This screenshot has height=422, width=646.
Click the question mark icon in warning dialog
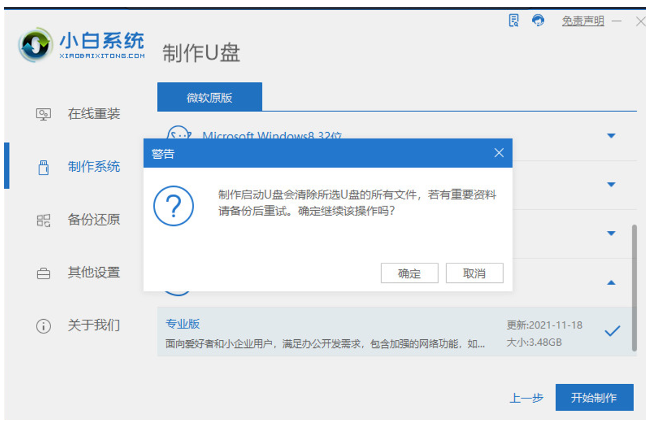coord(173,205)
